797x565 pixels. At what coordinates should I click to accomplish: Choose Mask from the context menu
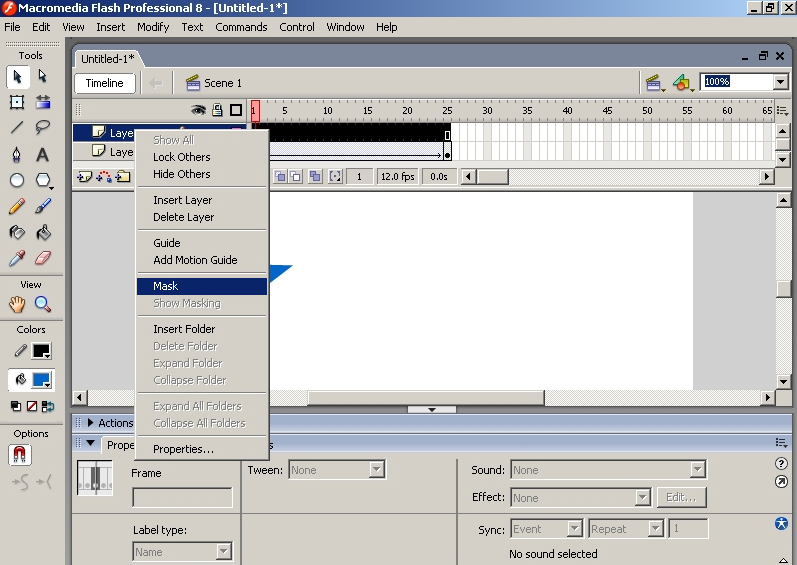click(x=202, y=286)
